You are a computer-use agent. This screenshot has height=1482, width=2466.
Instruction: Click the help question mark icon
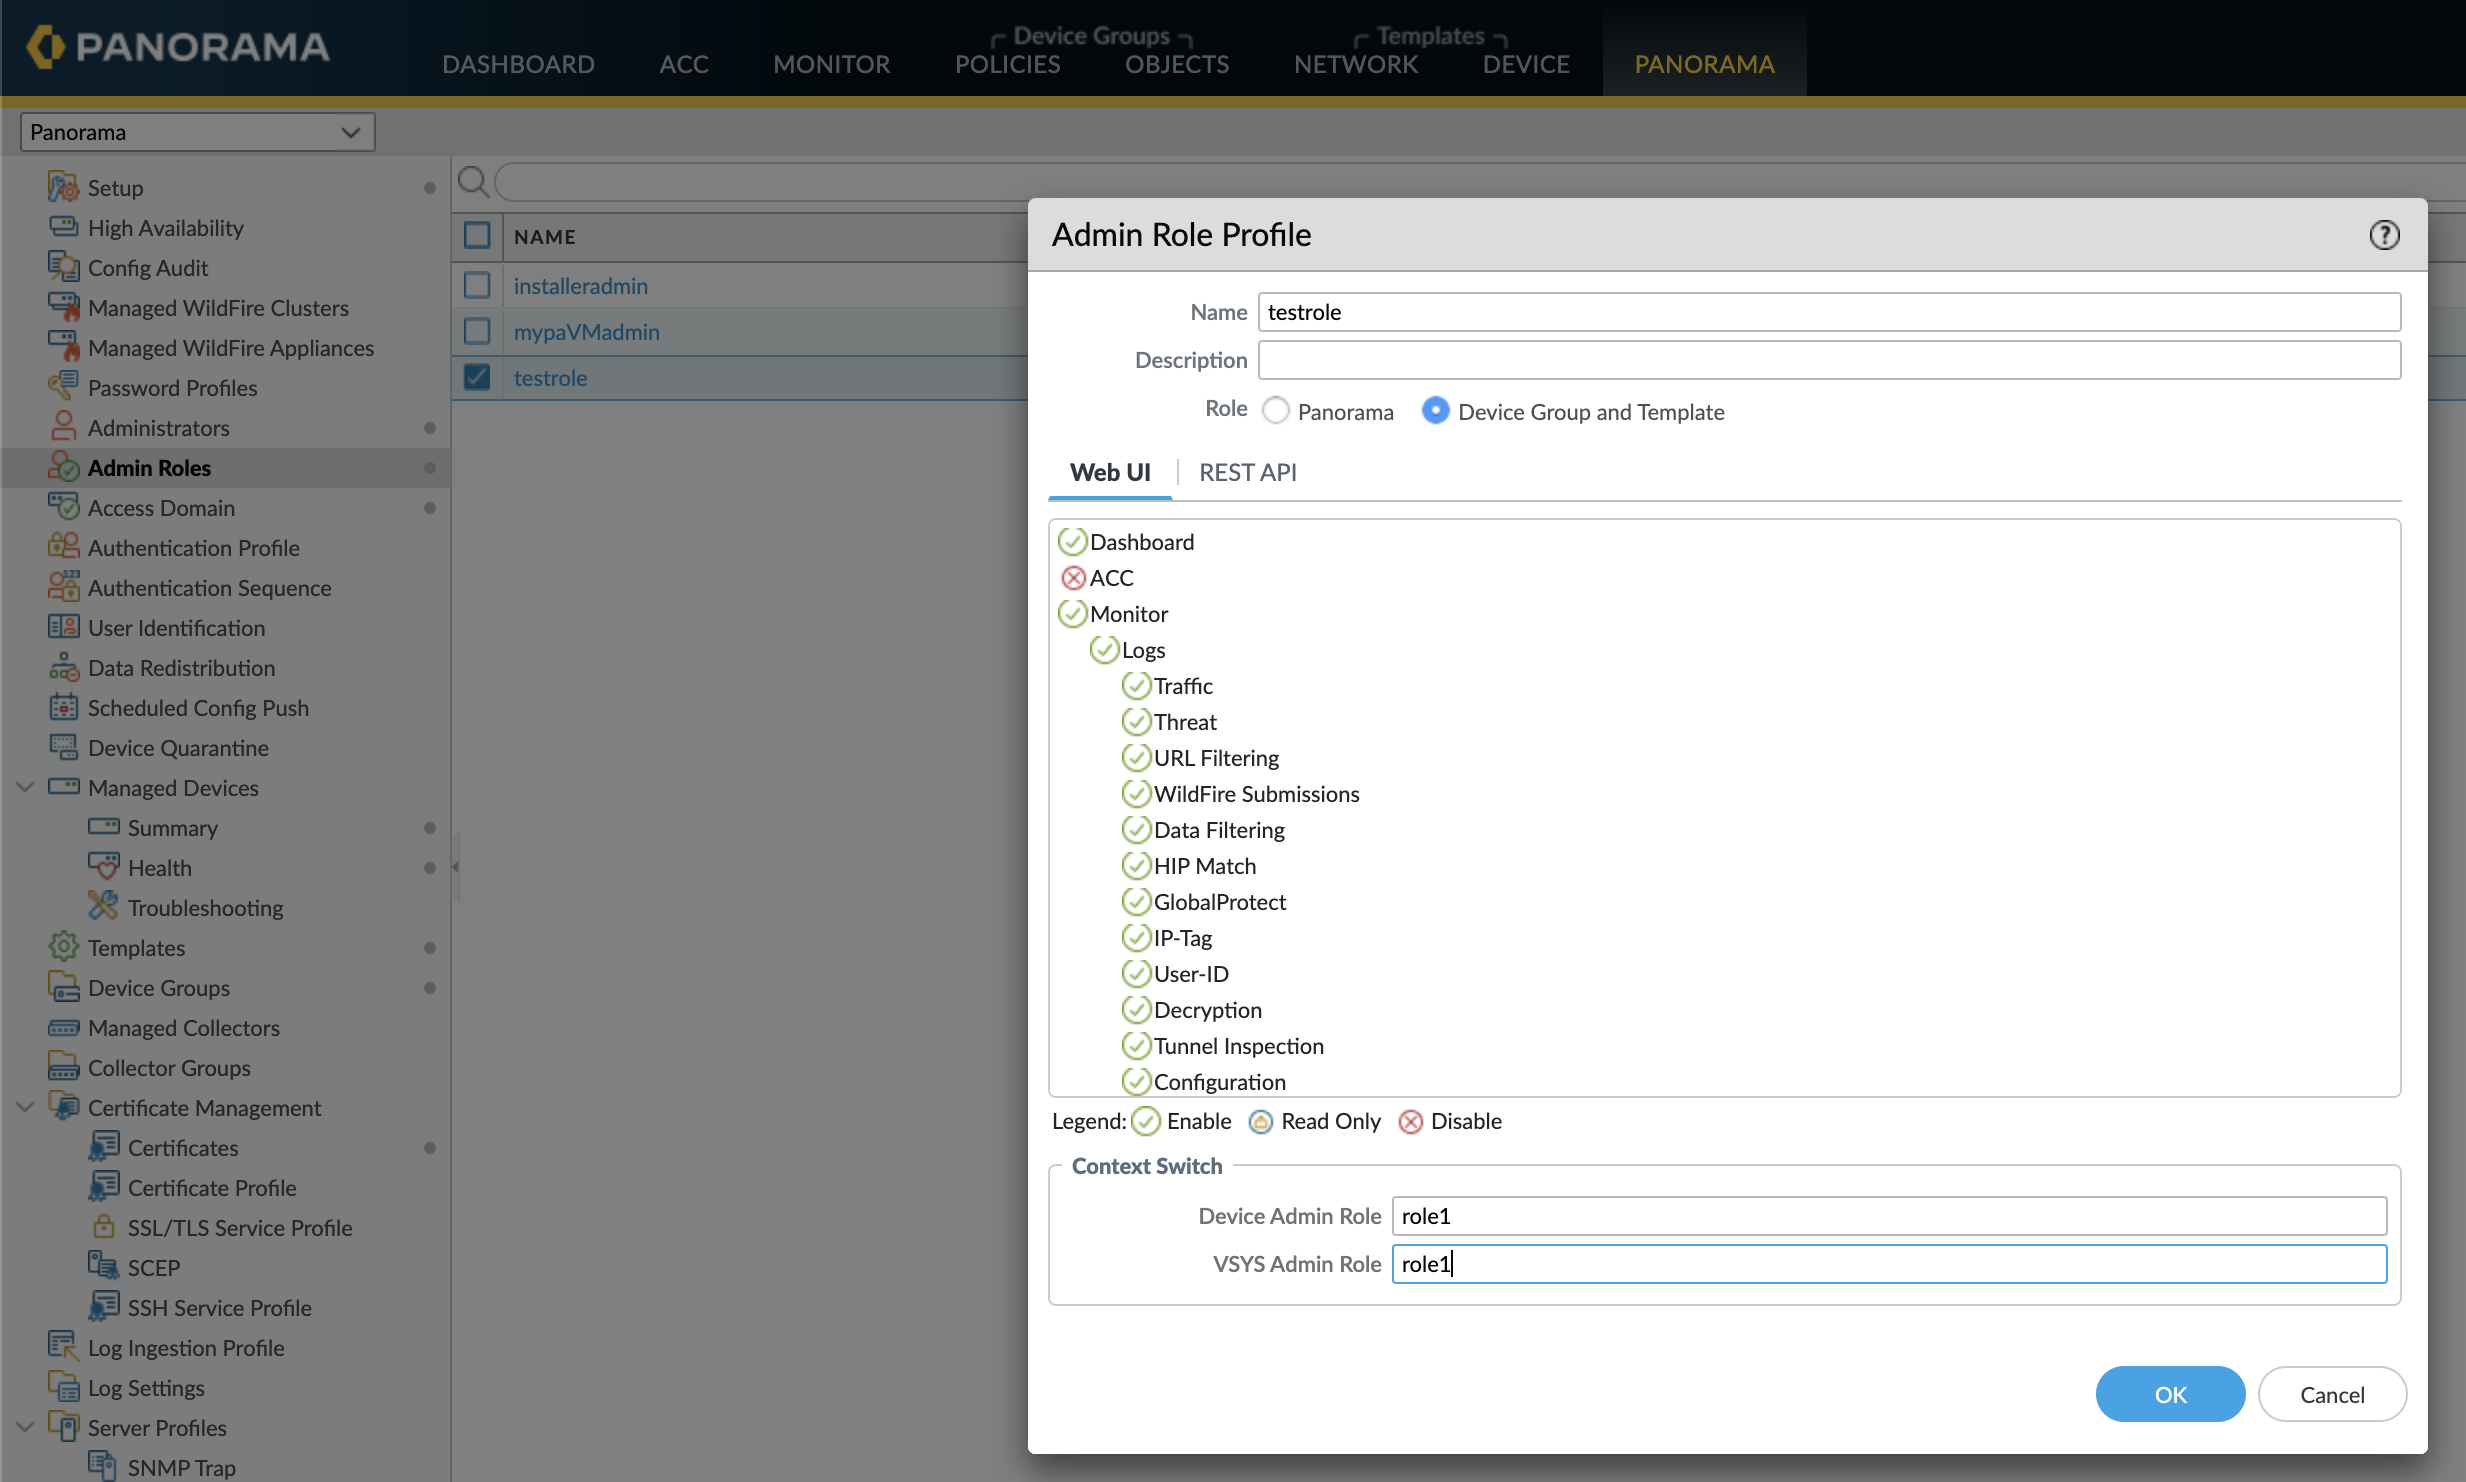click(2384, 235)
